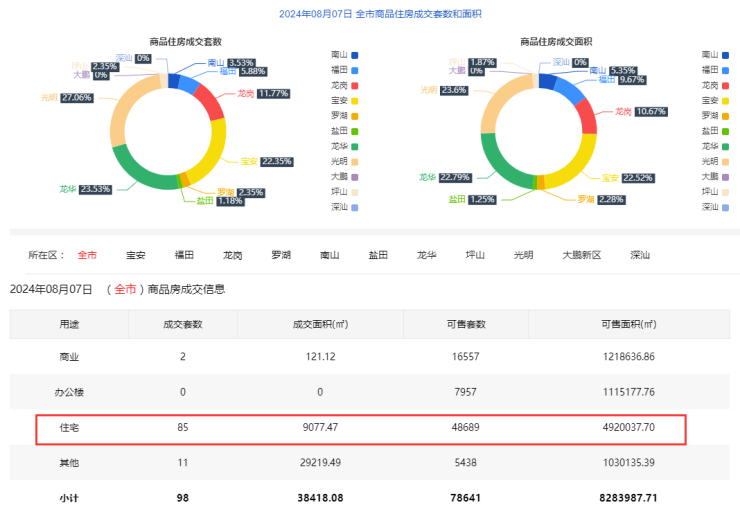Select the 全市 district tab

tap(88, 255)
